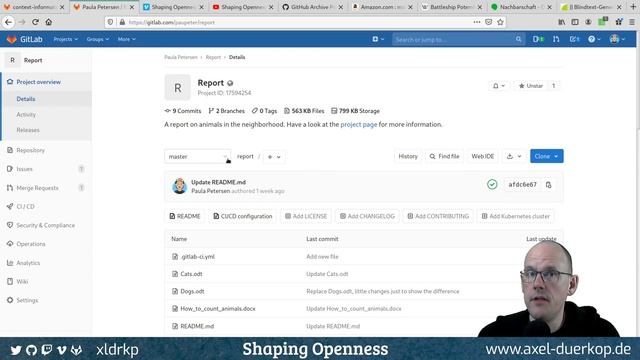
Task: Click the Find file button
Action: (x=444, y=156)
